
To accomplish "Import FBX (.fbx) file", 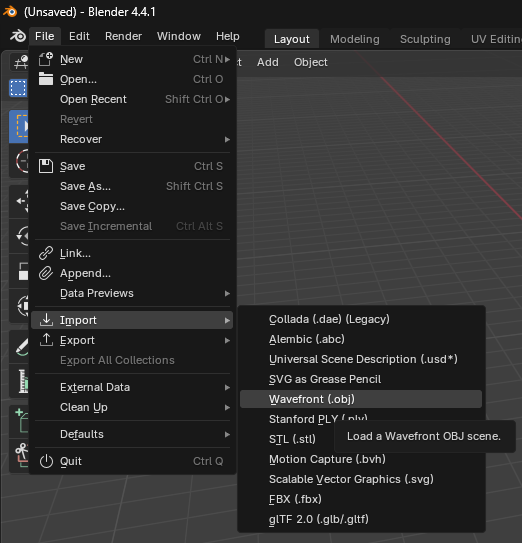I will point(361,499).
